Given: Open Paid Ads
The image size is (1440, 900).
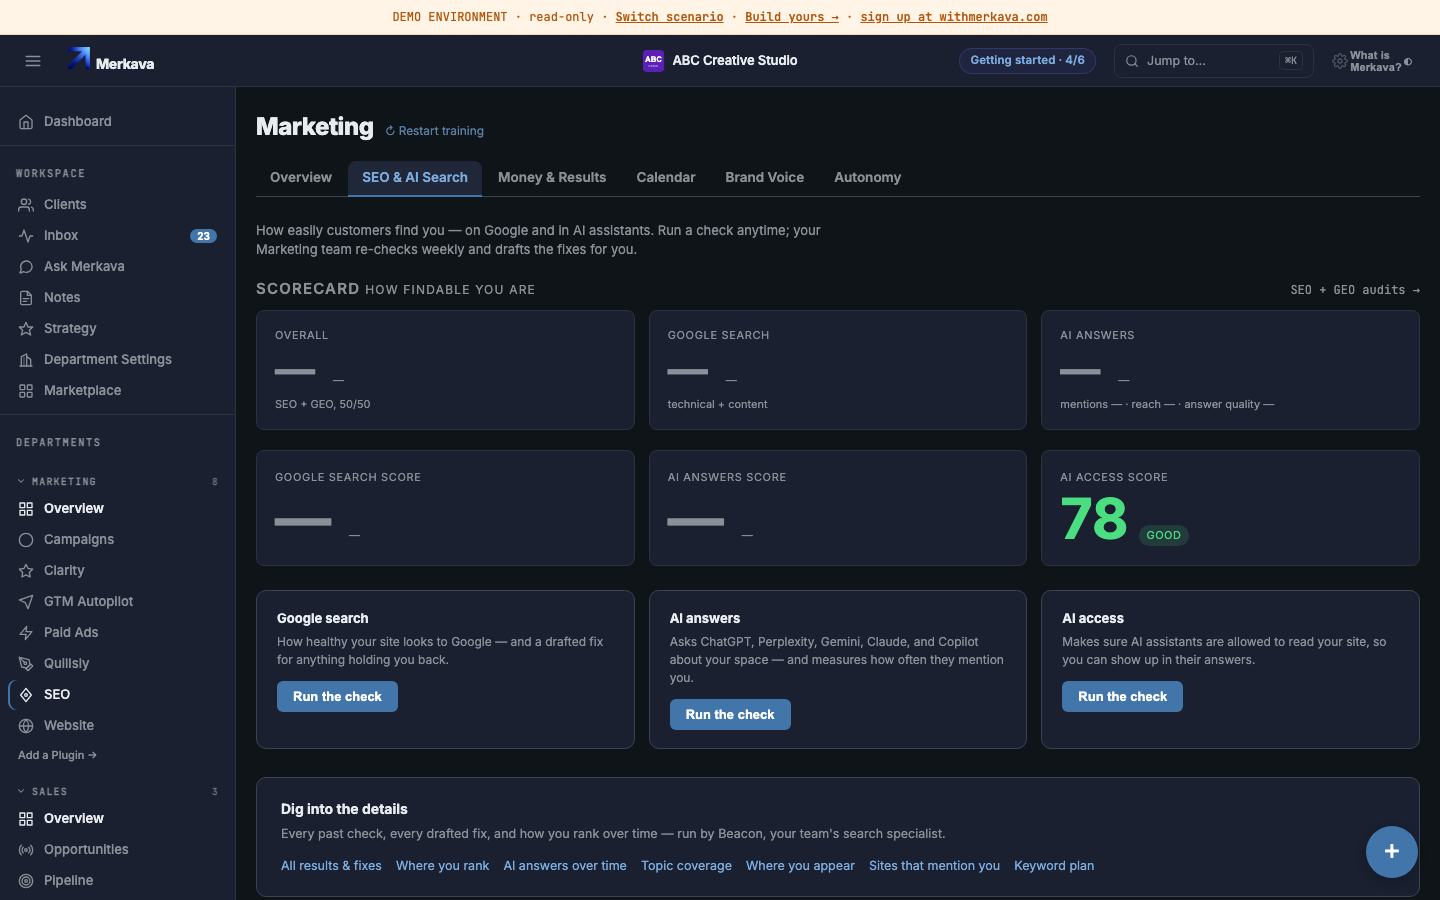Looking at the screenshot, I should 118,633.
